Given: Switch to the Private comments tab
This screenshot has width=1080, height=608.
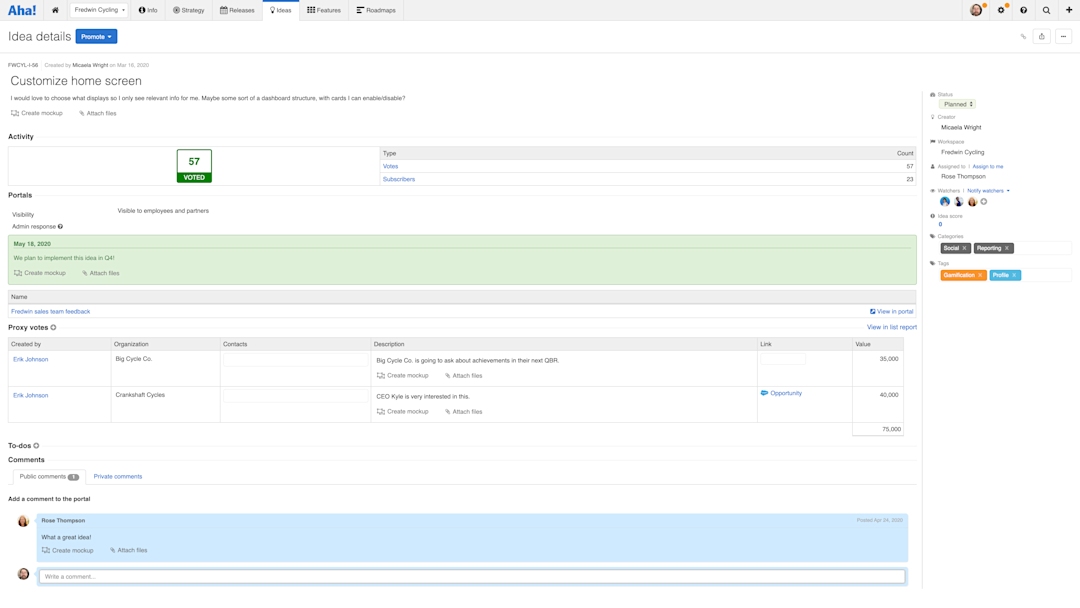Looking at the screenshot, I should [117, 476].
